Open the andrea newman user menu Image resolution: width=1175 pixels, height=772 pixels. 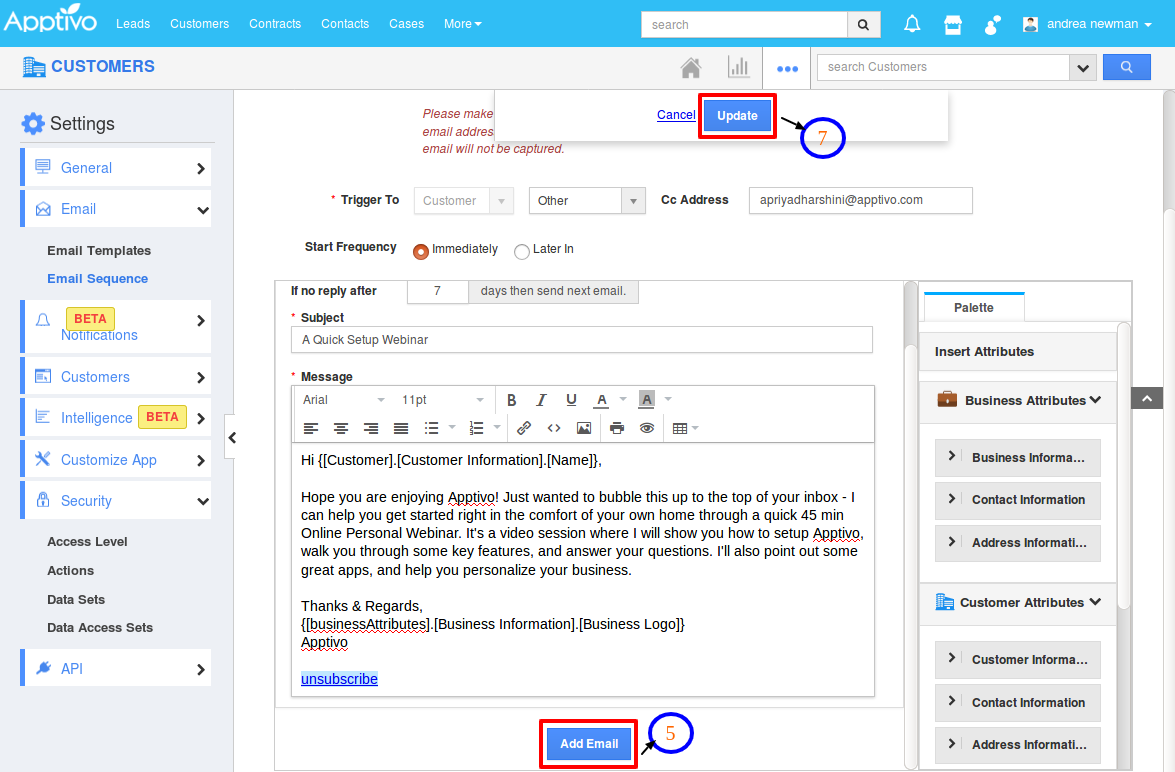pos(1087,24)
